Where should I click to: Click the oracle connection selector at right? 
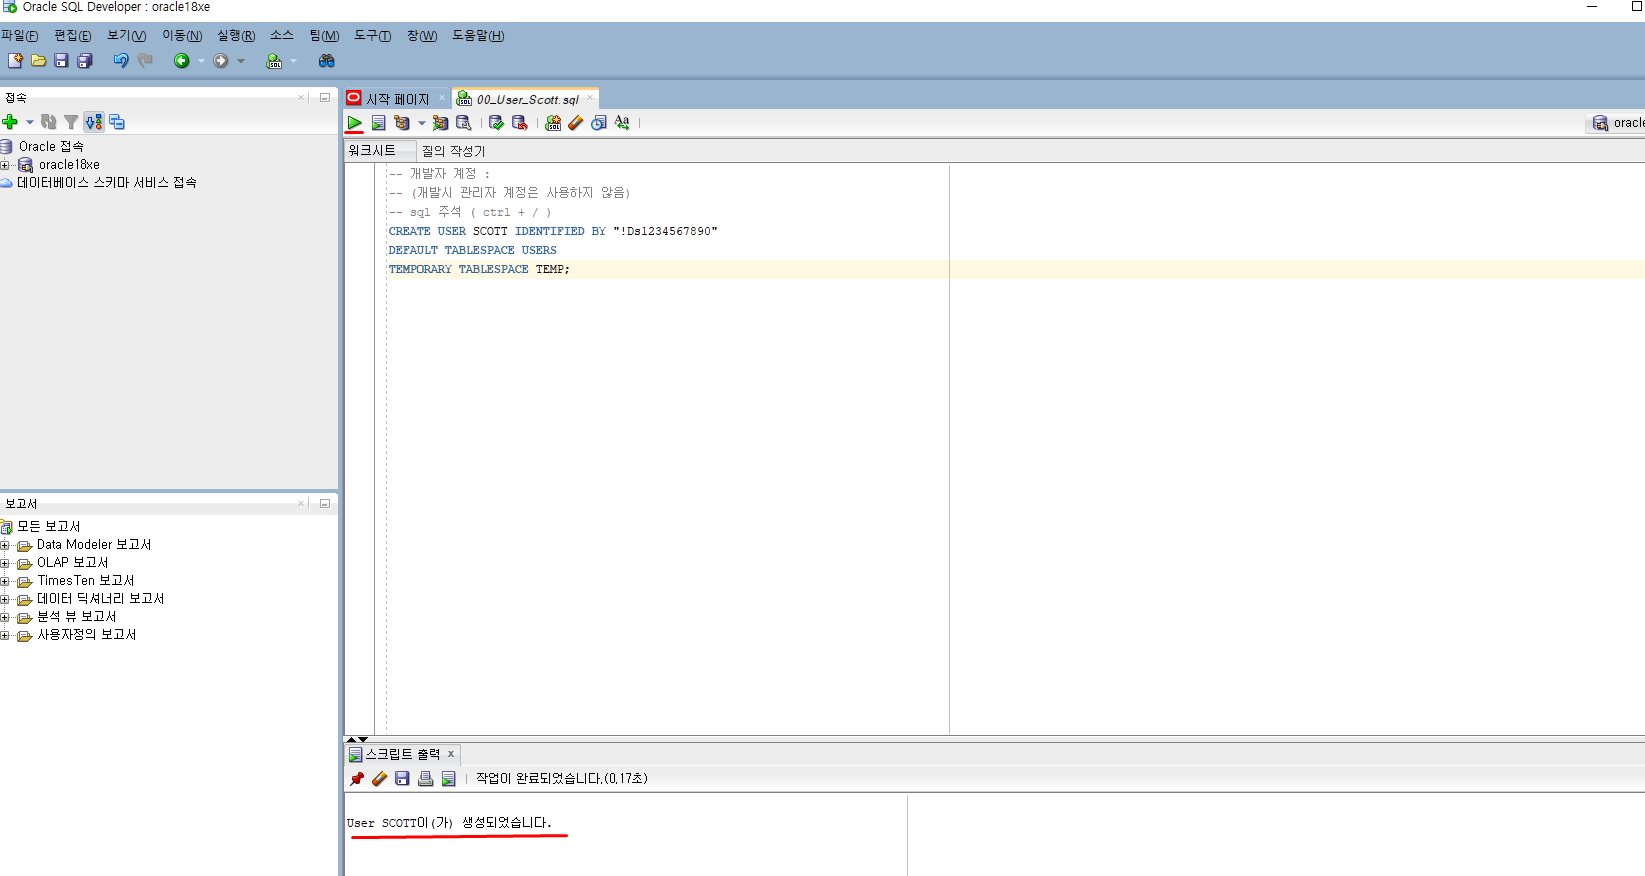coord(1616,123)
